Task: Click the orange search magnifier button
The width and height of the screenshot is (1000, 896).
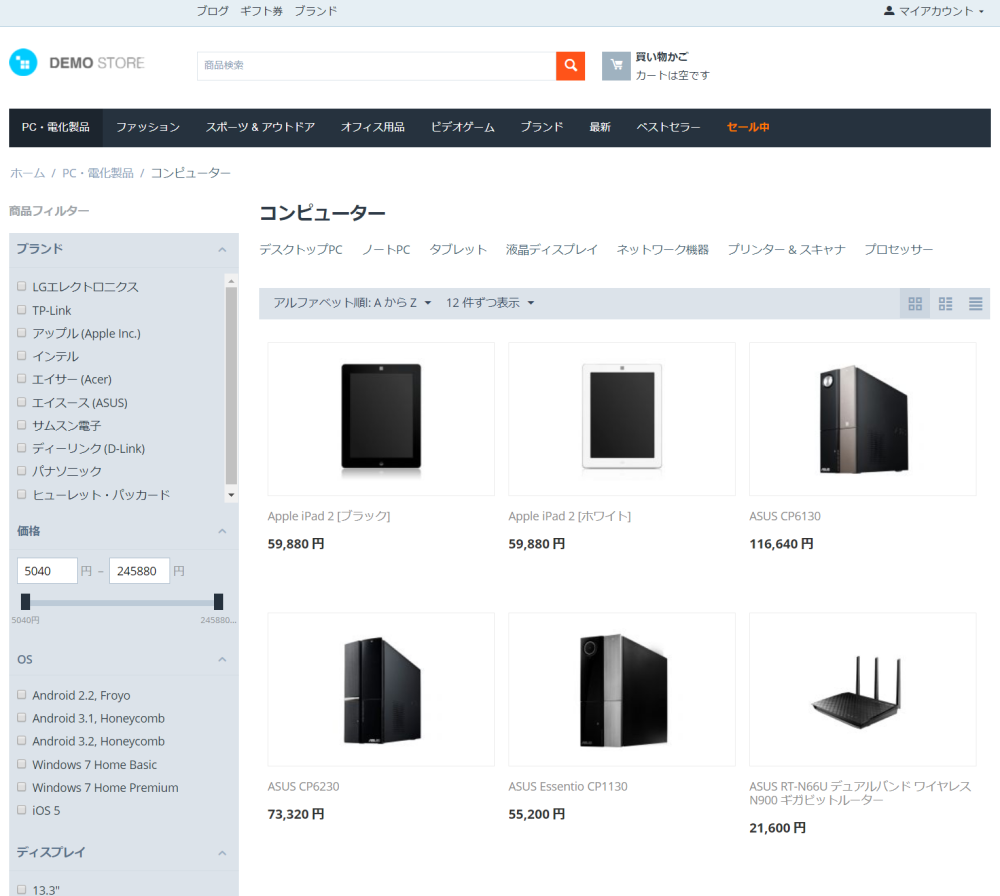Action: [570, 66]
